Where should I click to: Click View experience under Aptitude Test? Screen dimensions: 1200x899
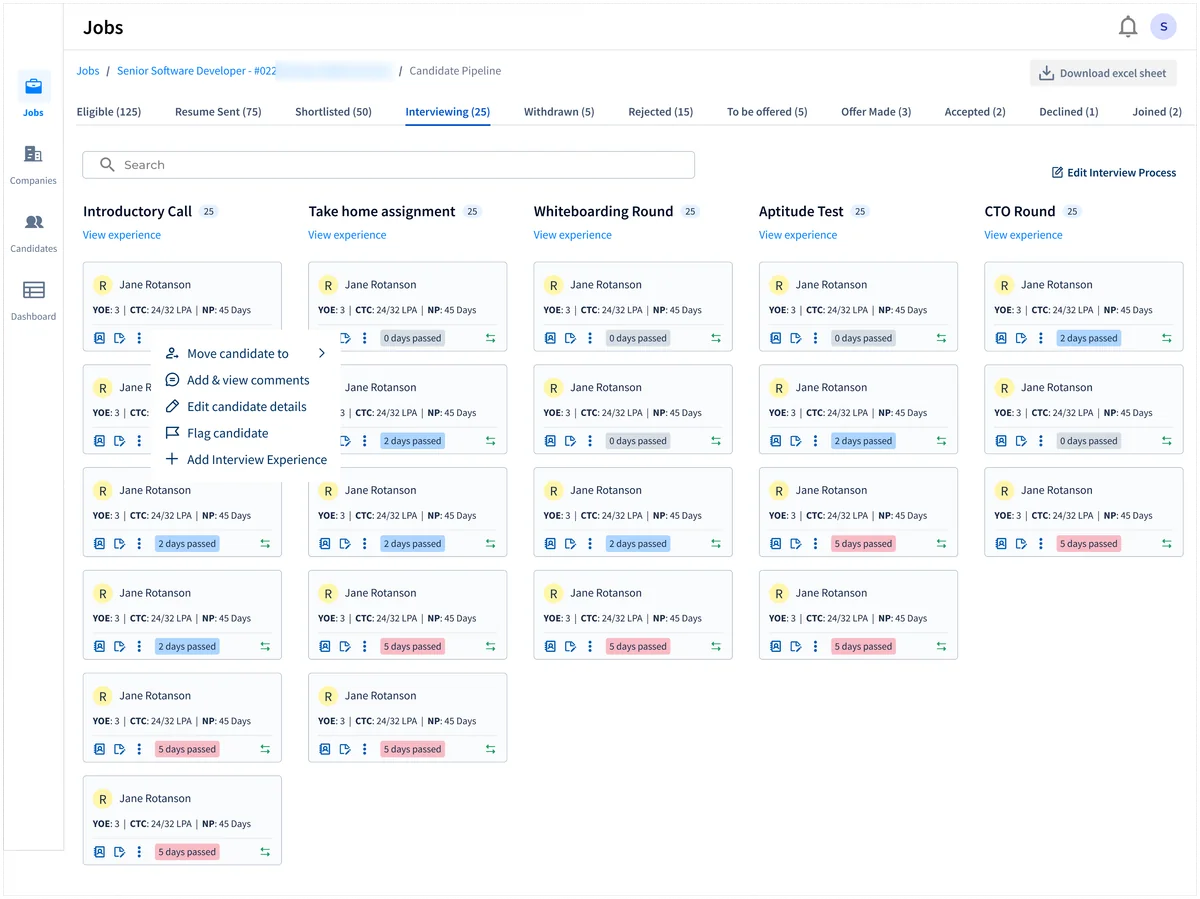coord(798,235)
